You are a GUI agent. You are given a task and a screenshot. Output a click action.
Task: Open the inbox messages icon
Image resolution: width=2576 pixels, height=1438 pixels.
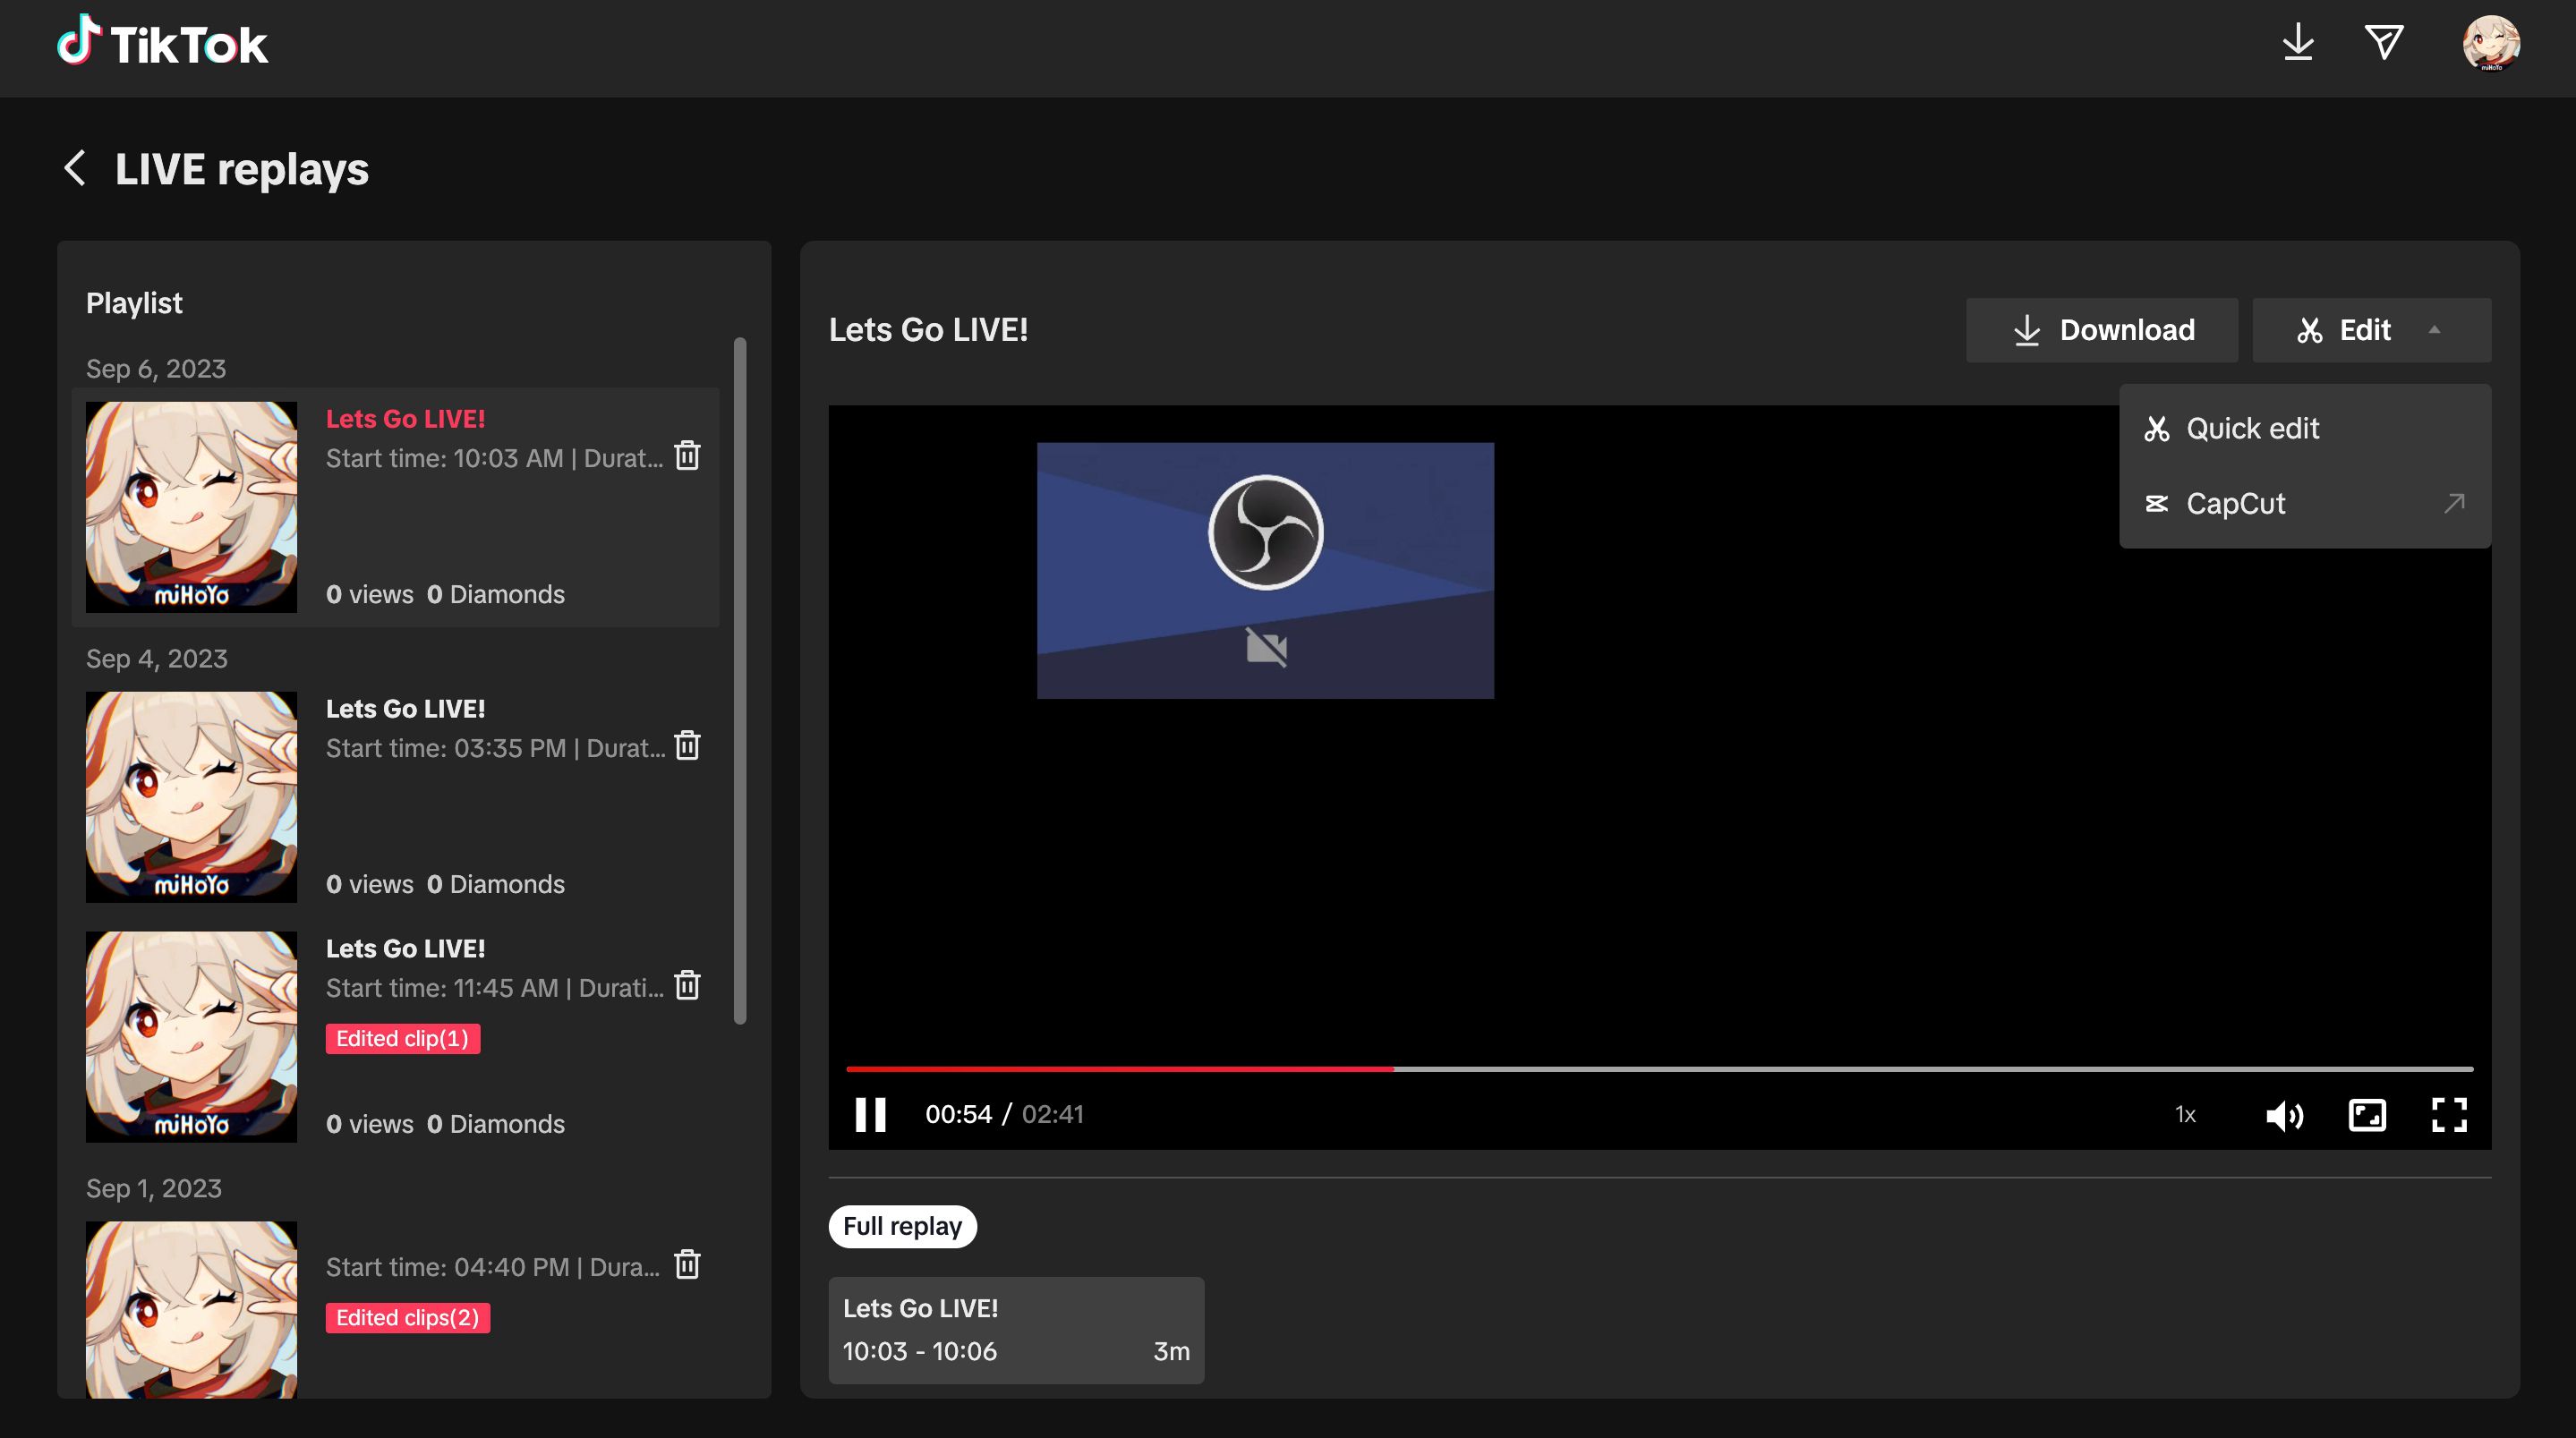(2384, 42)
